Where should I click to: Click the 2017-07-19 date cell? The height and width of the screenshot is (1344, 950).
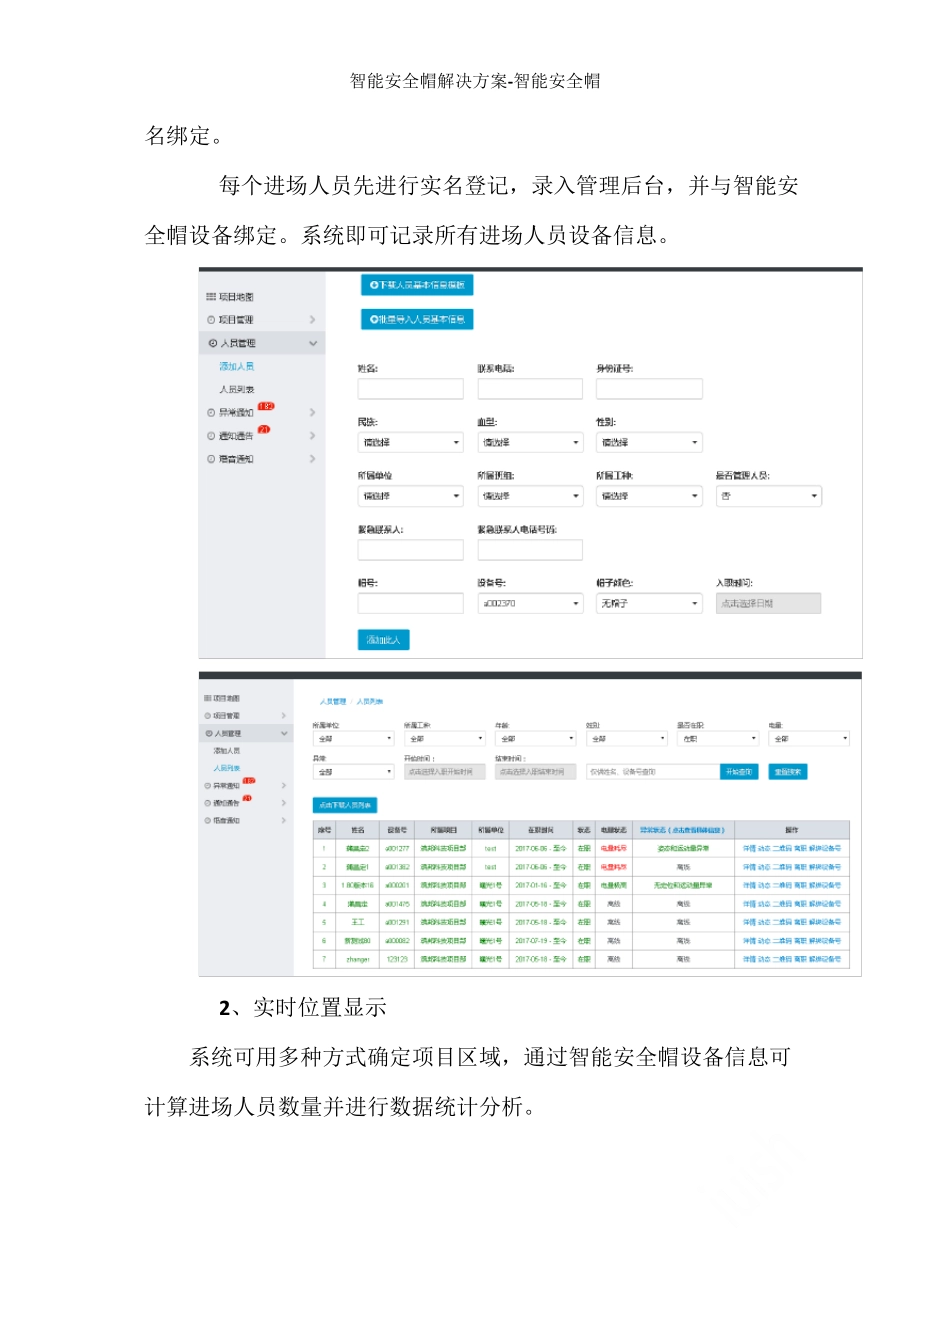click(541, 941)
